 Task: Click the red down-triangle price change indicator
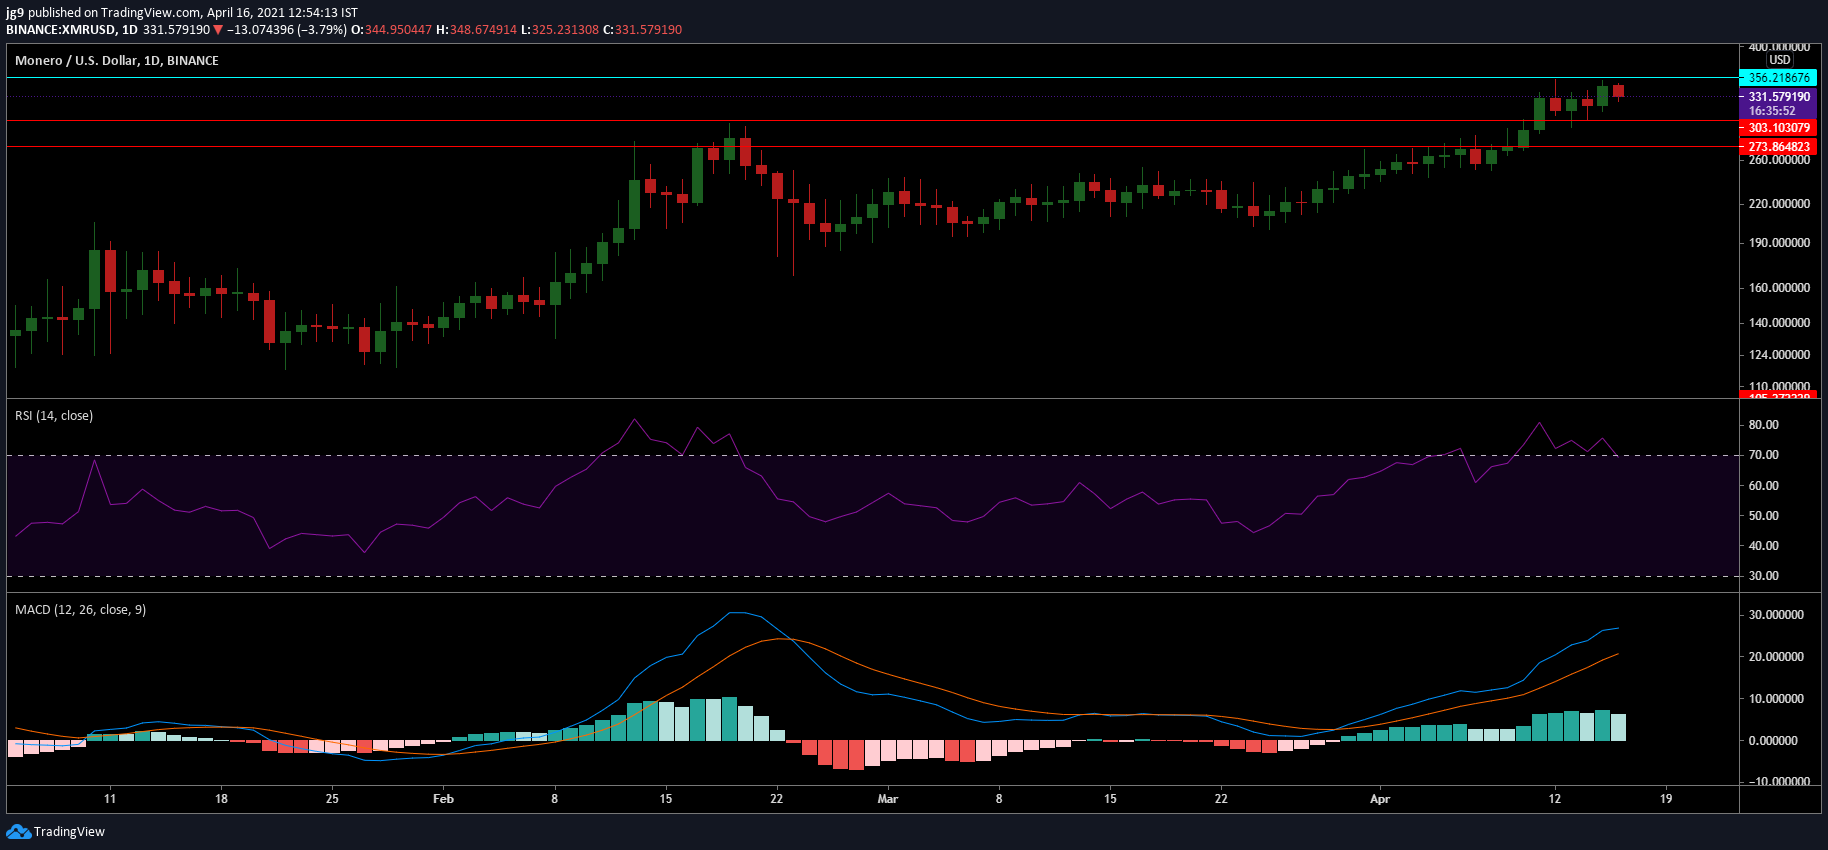click(218, 30)
